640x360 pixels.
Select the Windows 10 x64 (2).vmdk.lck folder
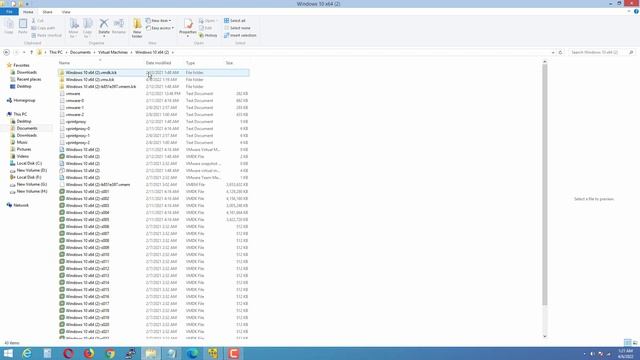coord(153,73)
